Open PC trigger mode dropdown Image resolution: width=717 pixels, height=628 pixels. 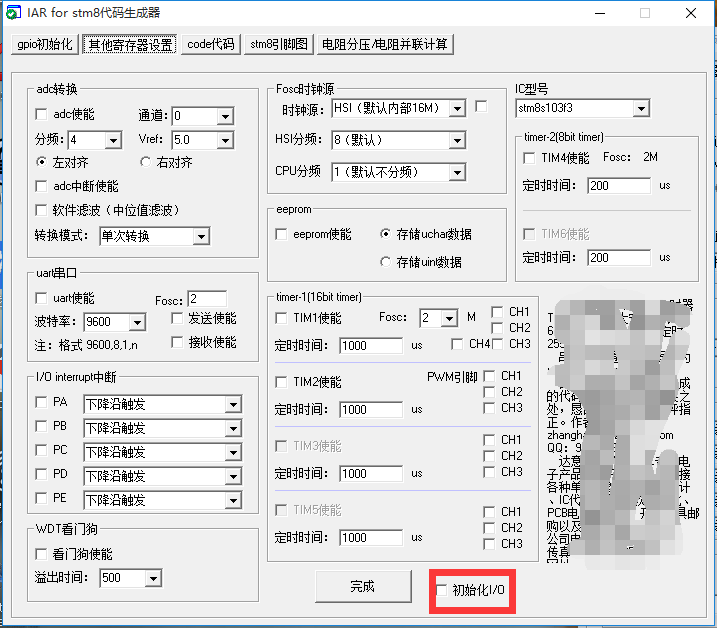click(x=233, y=452)
